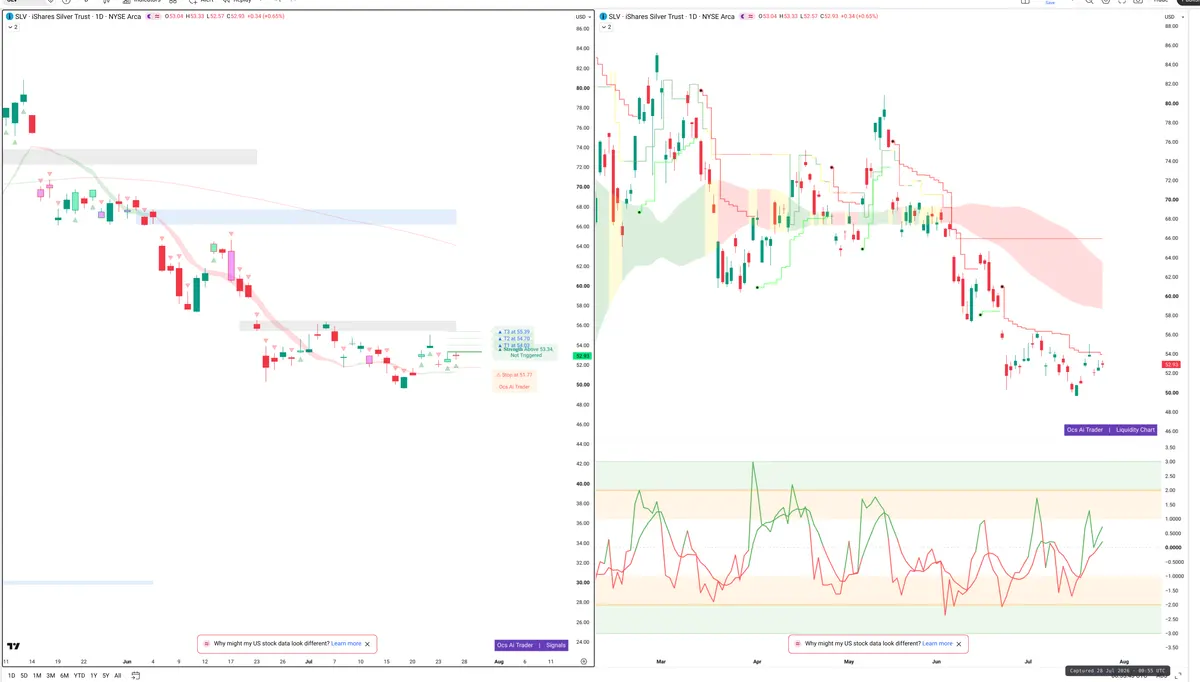
Task: Click the purple market status badge, left chart
Action: click(151, 17)
